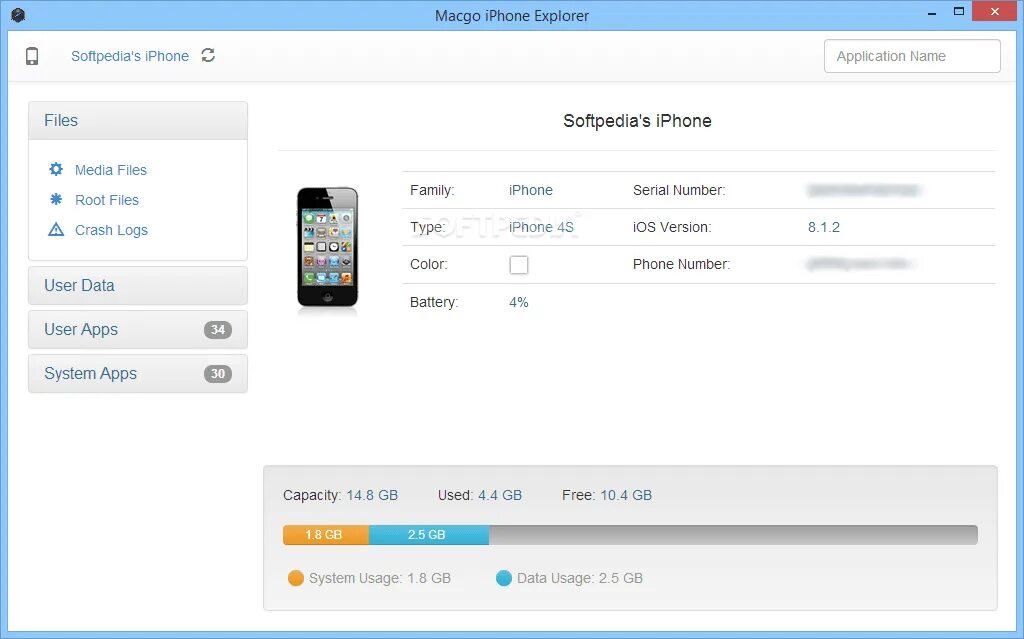This screenshot has height=639, width=1024.
Task: Focus the Application Name search field
Action: click(912, 56)
